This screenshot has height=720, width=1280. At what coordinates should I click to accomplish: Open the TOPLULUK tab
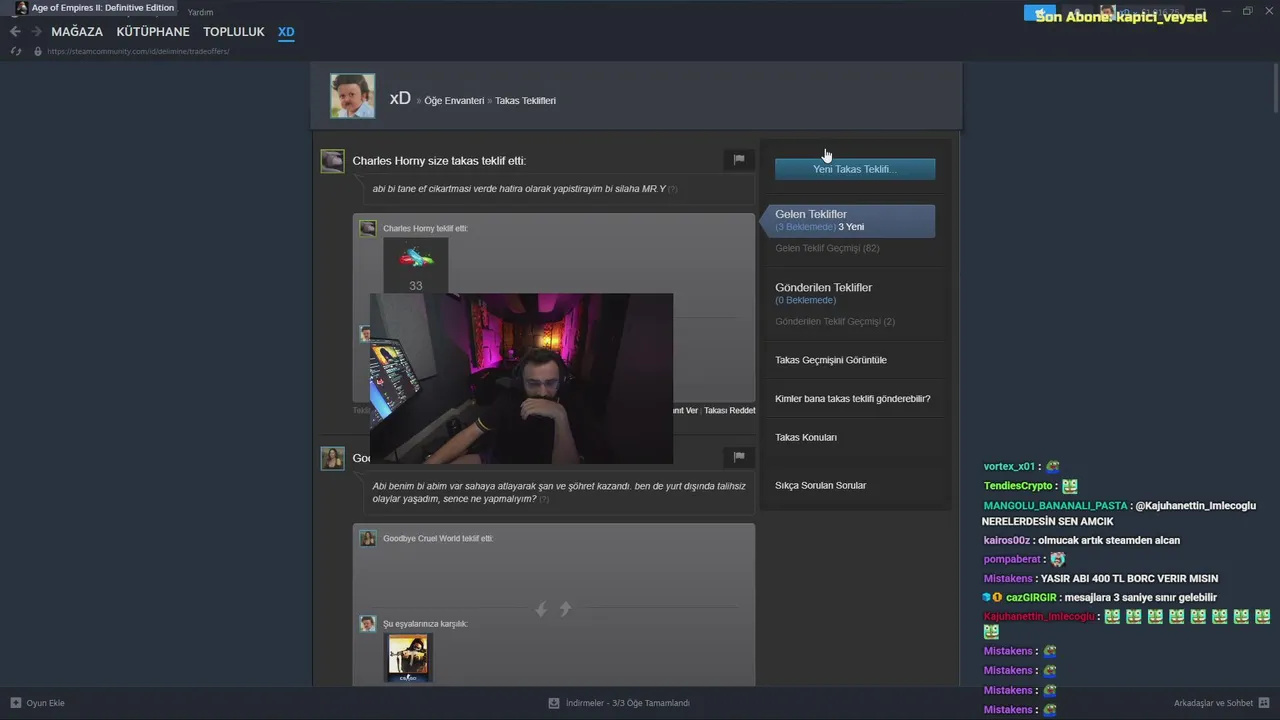point(234,32)
